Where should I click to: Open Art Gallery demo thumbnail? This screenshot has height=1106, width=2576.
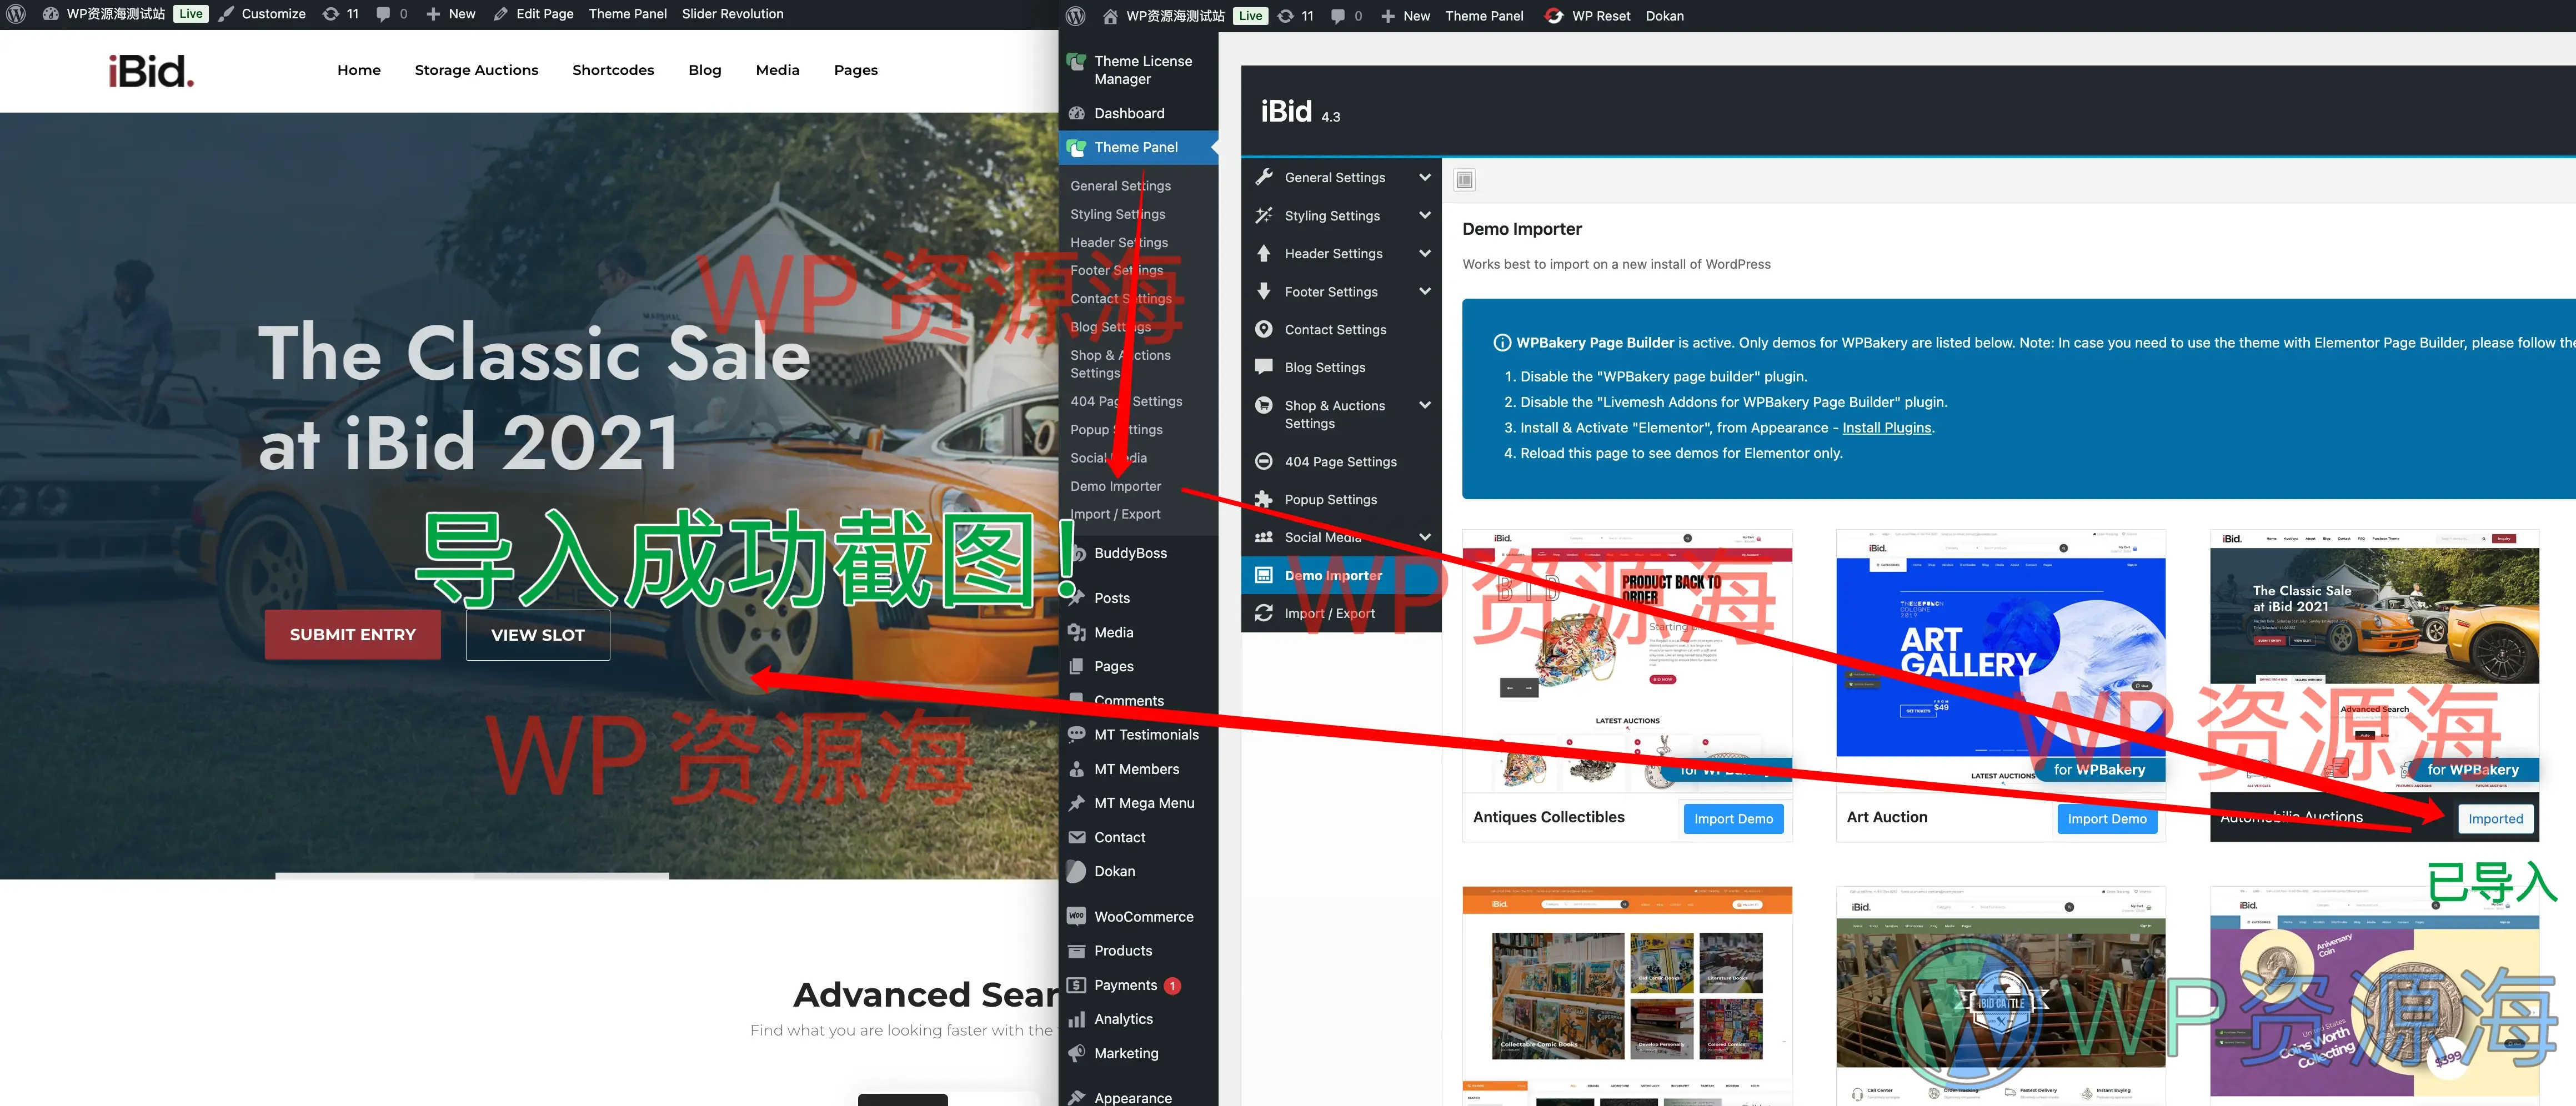[x=2000, y=660]
